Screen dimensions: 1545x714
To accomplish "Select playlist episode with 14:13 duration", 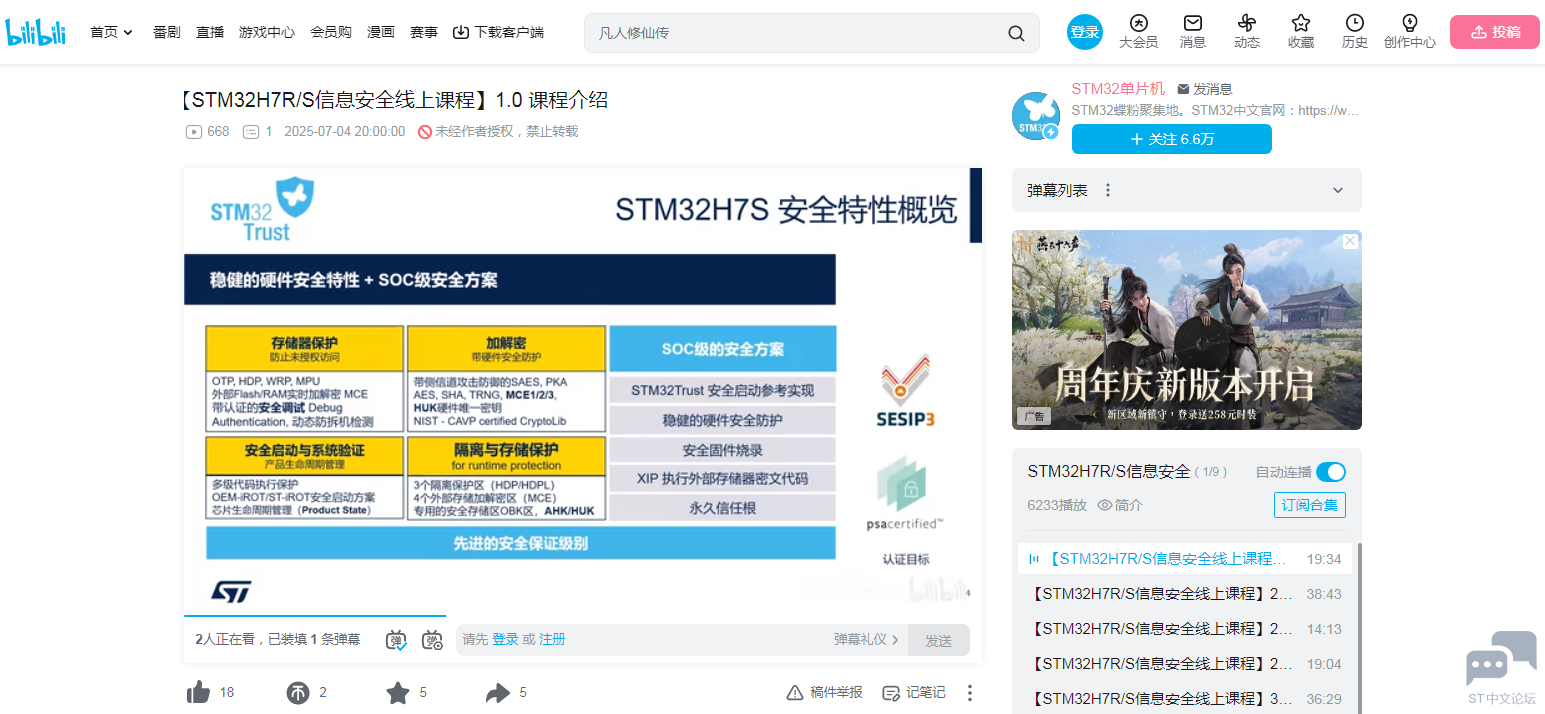I will [x=1184, y=629].
